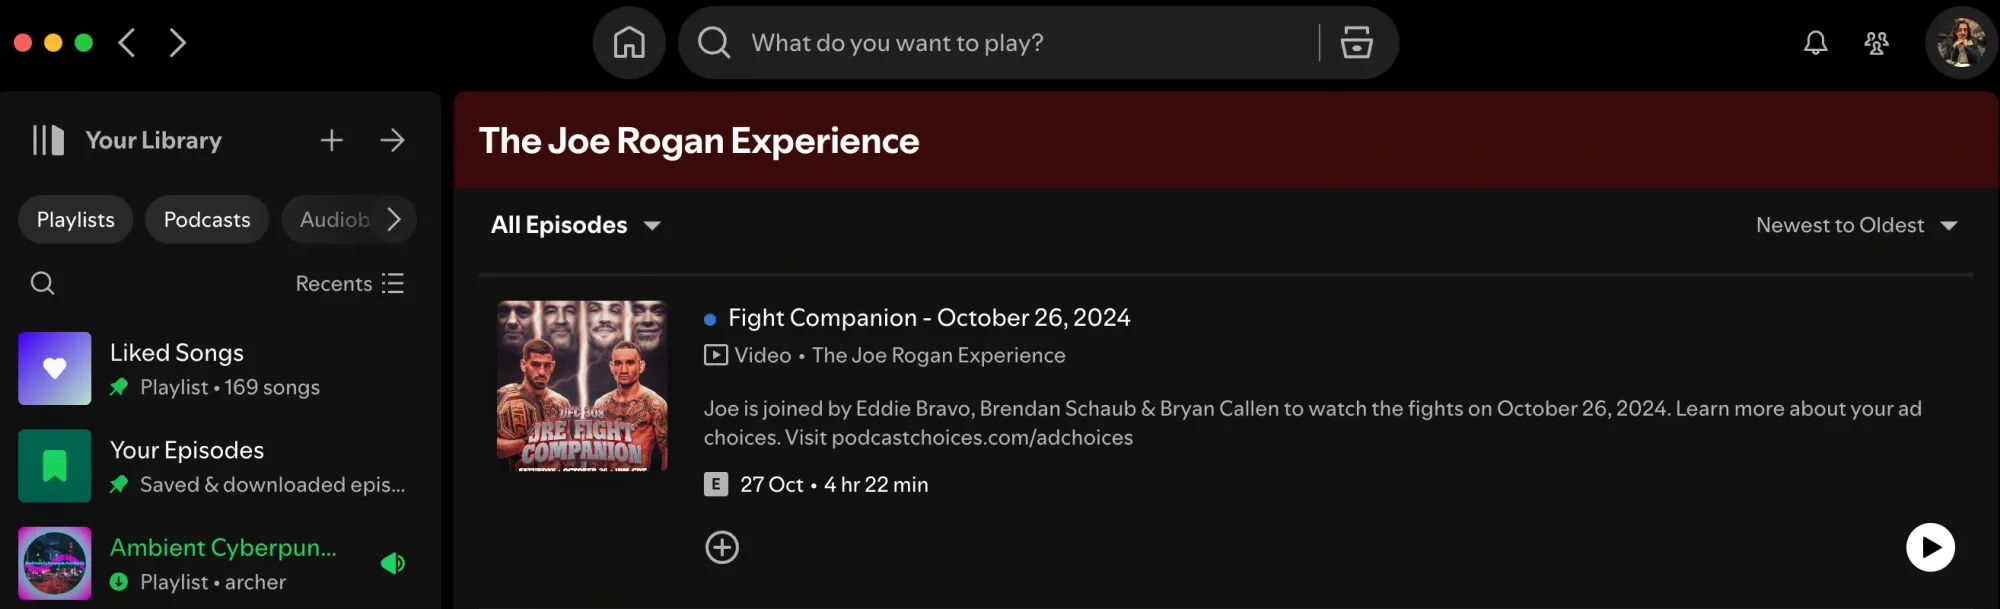Viewport: 2000px width, 609px height.
Task: Open Your Episodes from the sidebar
Action: click(x=187, y=450)
